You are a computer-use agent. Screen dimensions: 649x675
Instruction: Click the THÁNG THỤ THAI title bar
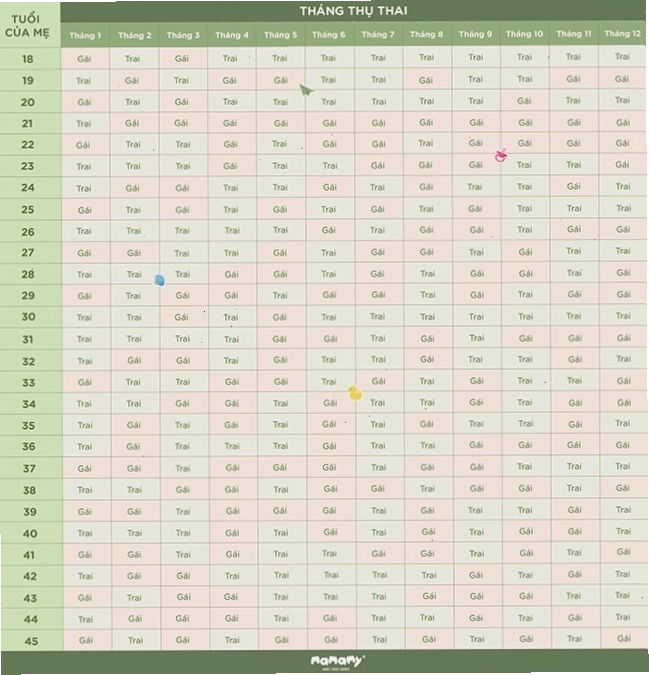[x=353, y=11]
